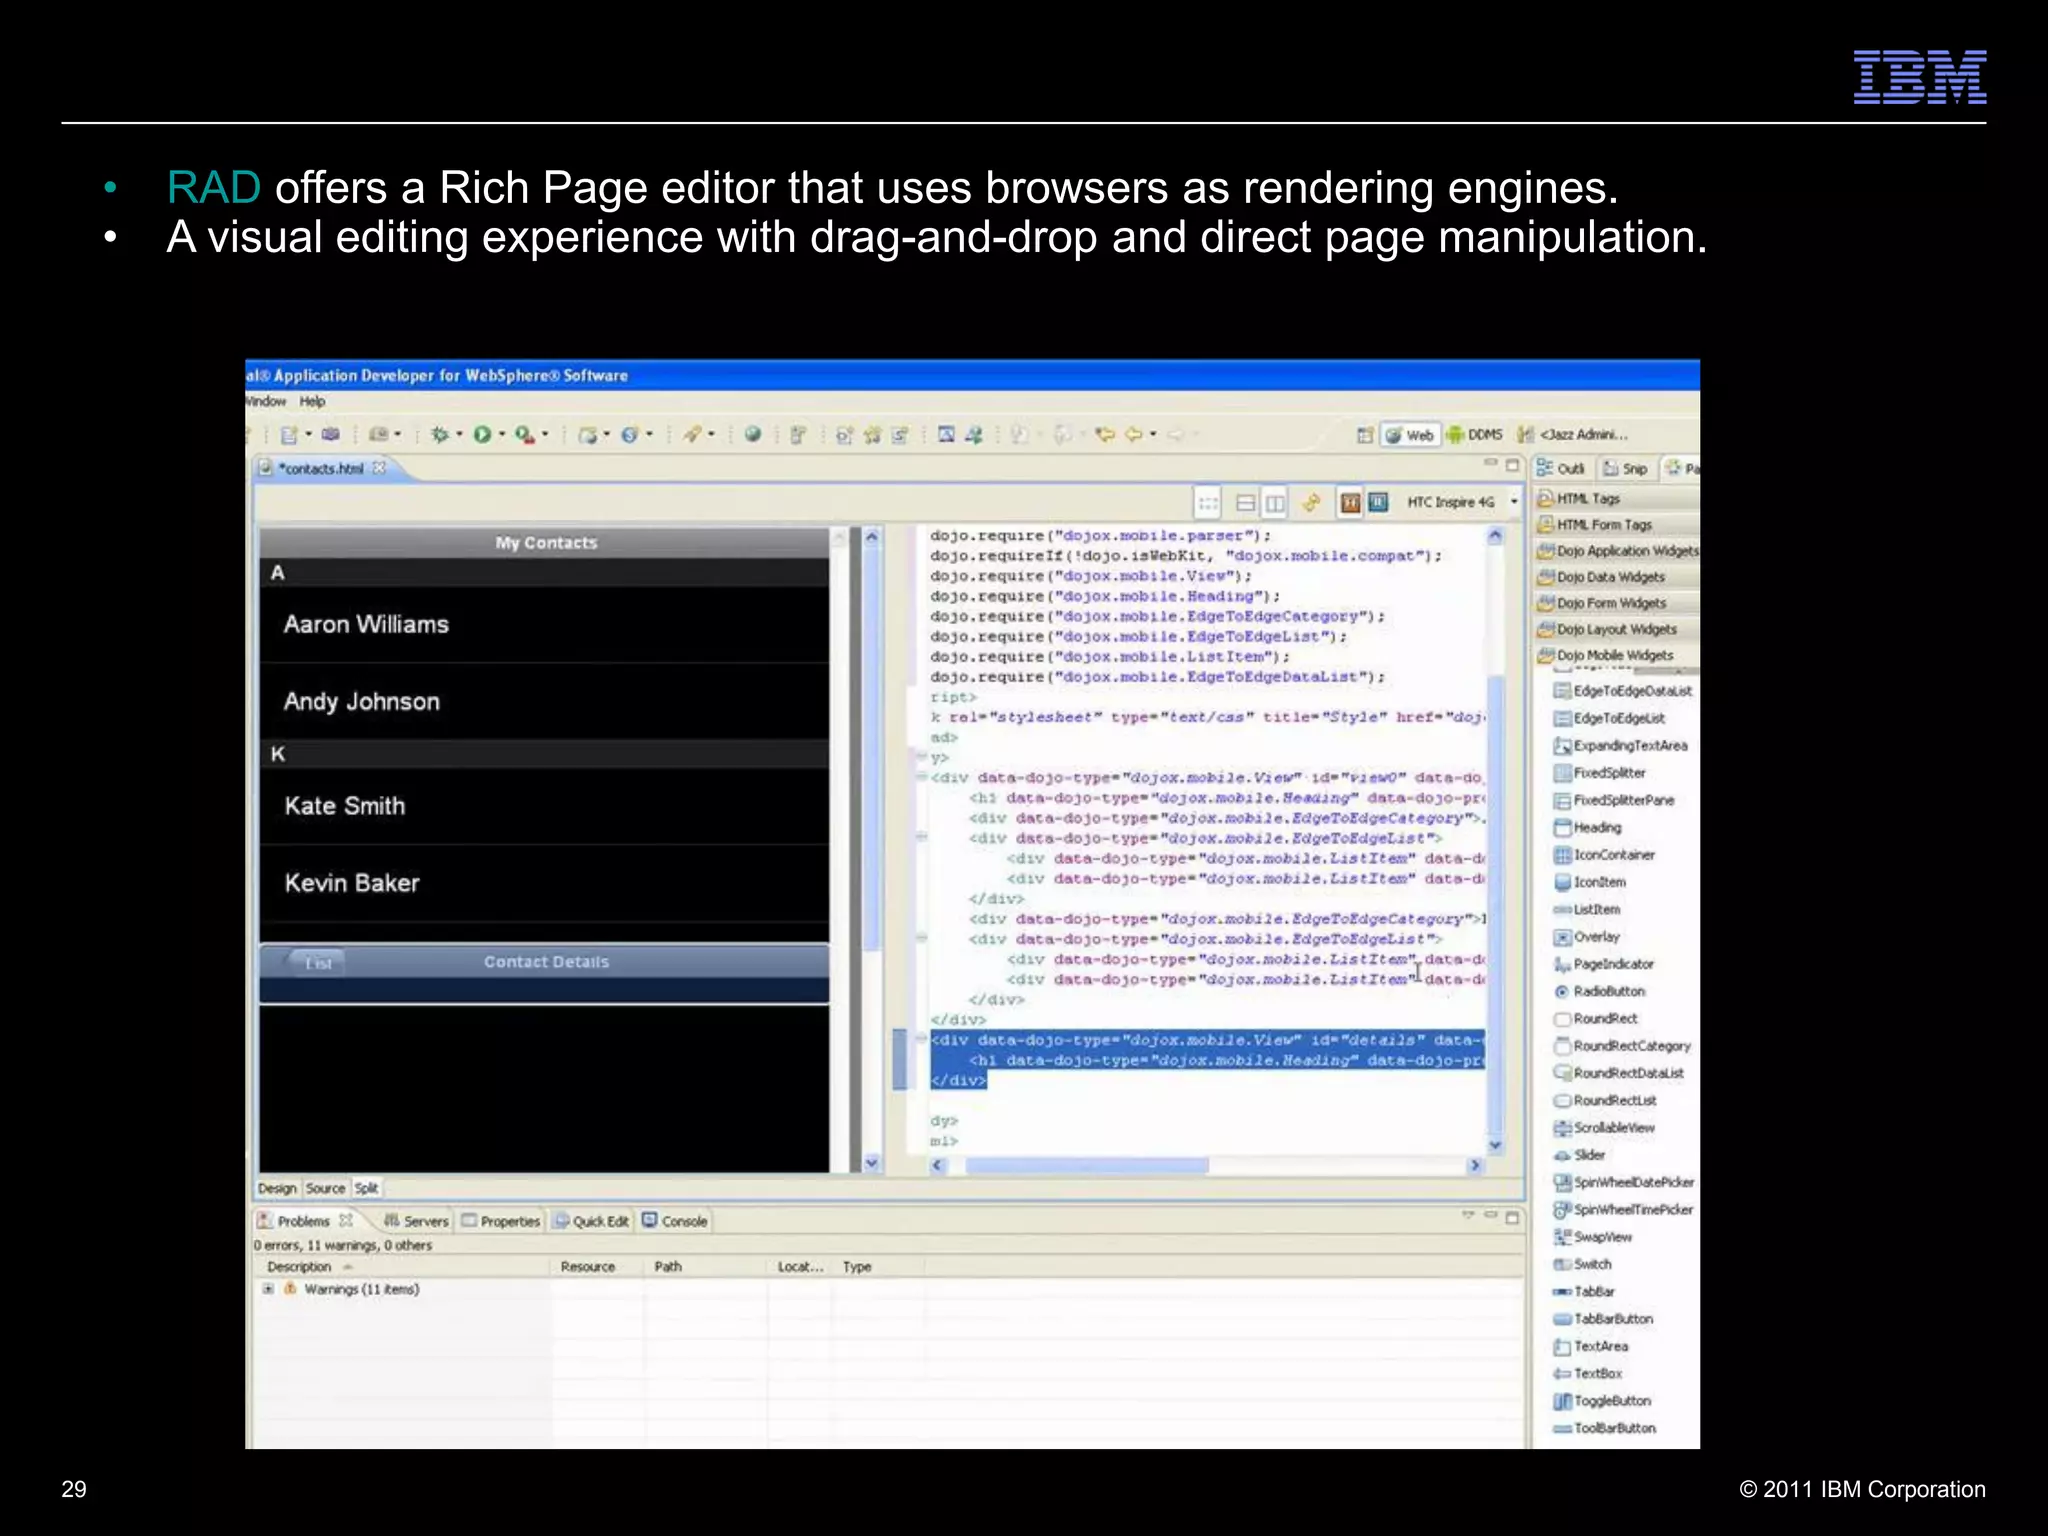Open the Debug button dropdown arrow
The width and height of the screenshot is (2048, 1536).
pos(459,434)
